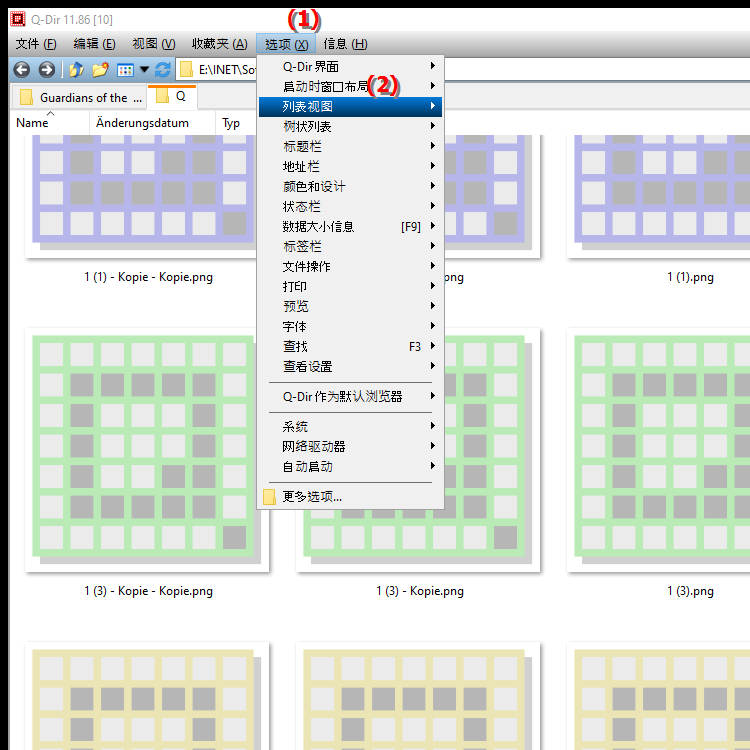Click file name 1 (3).png label
This screenshot has width=750, height=750.
click(x=690, y=591)
